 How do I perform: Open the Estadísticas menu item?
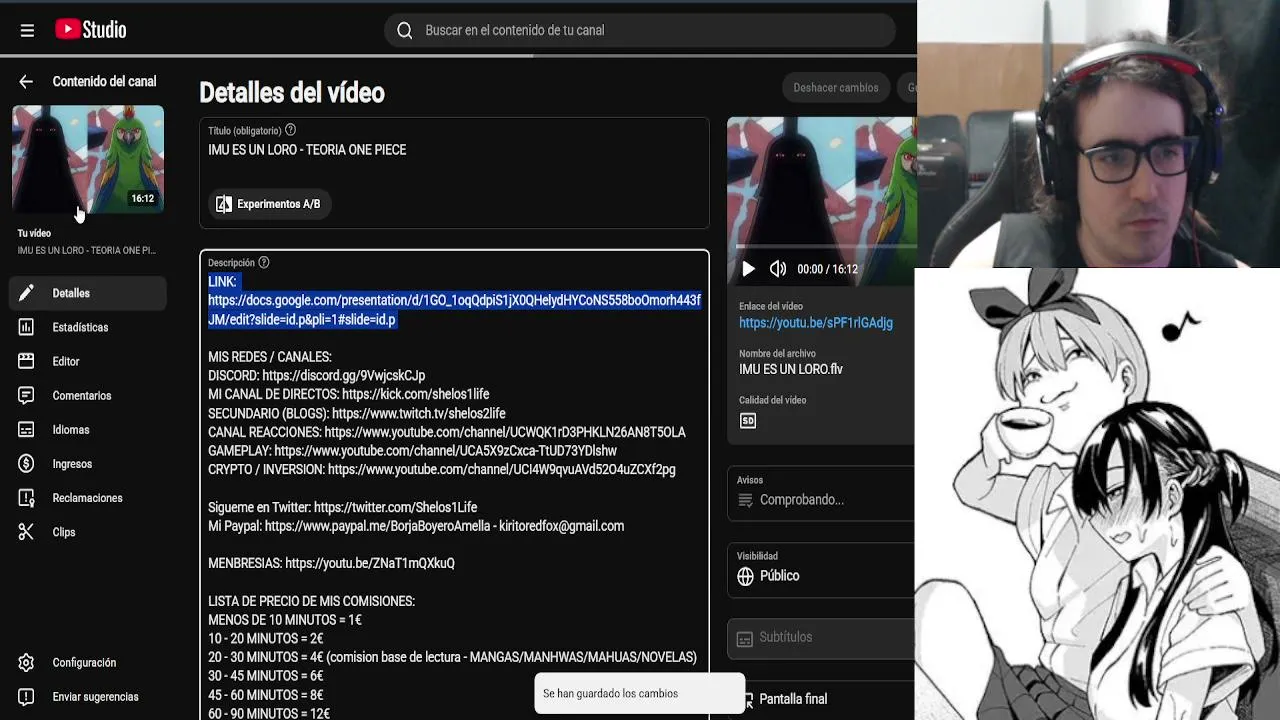(x=88, y=327)
